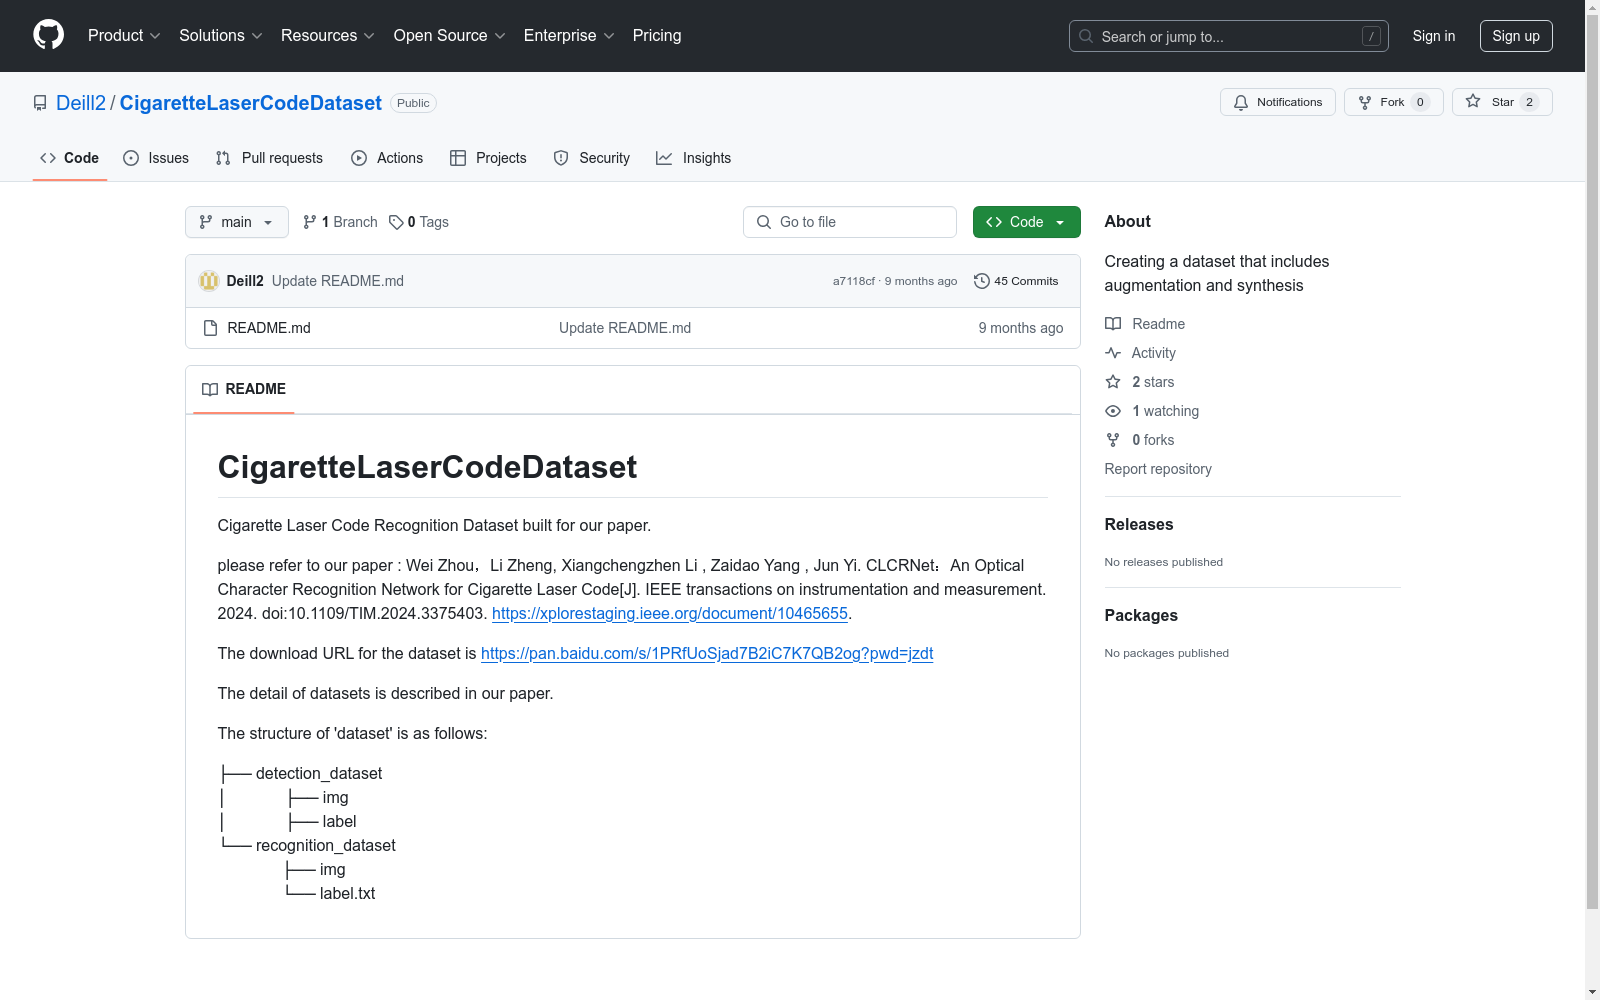Click the Packages heading link

1141,615
